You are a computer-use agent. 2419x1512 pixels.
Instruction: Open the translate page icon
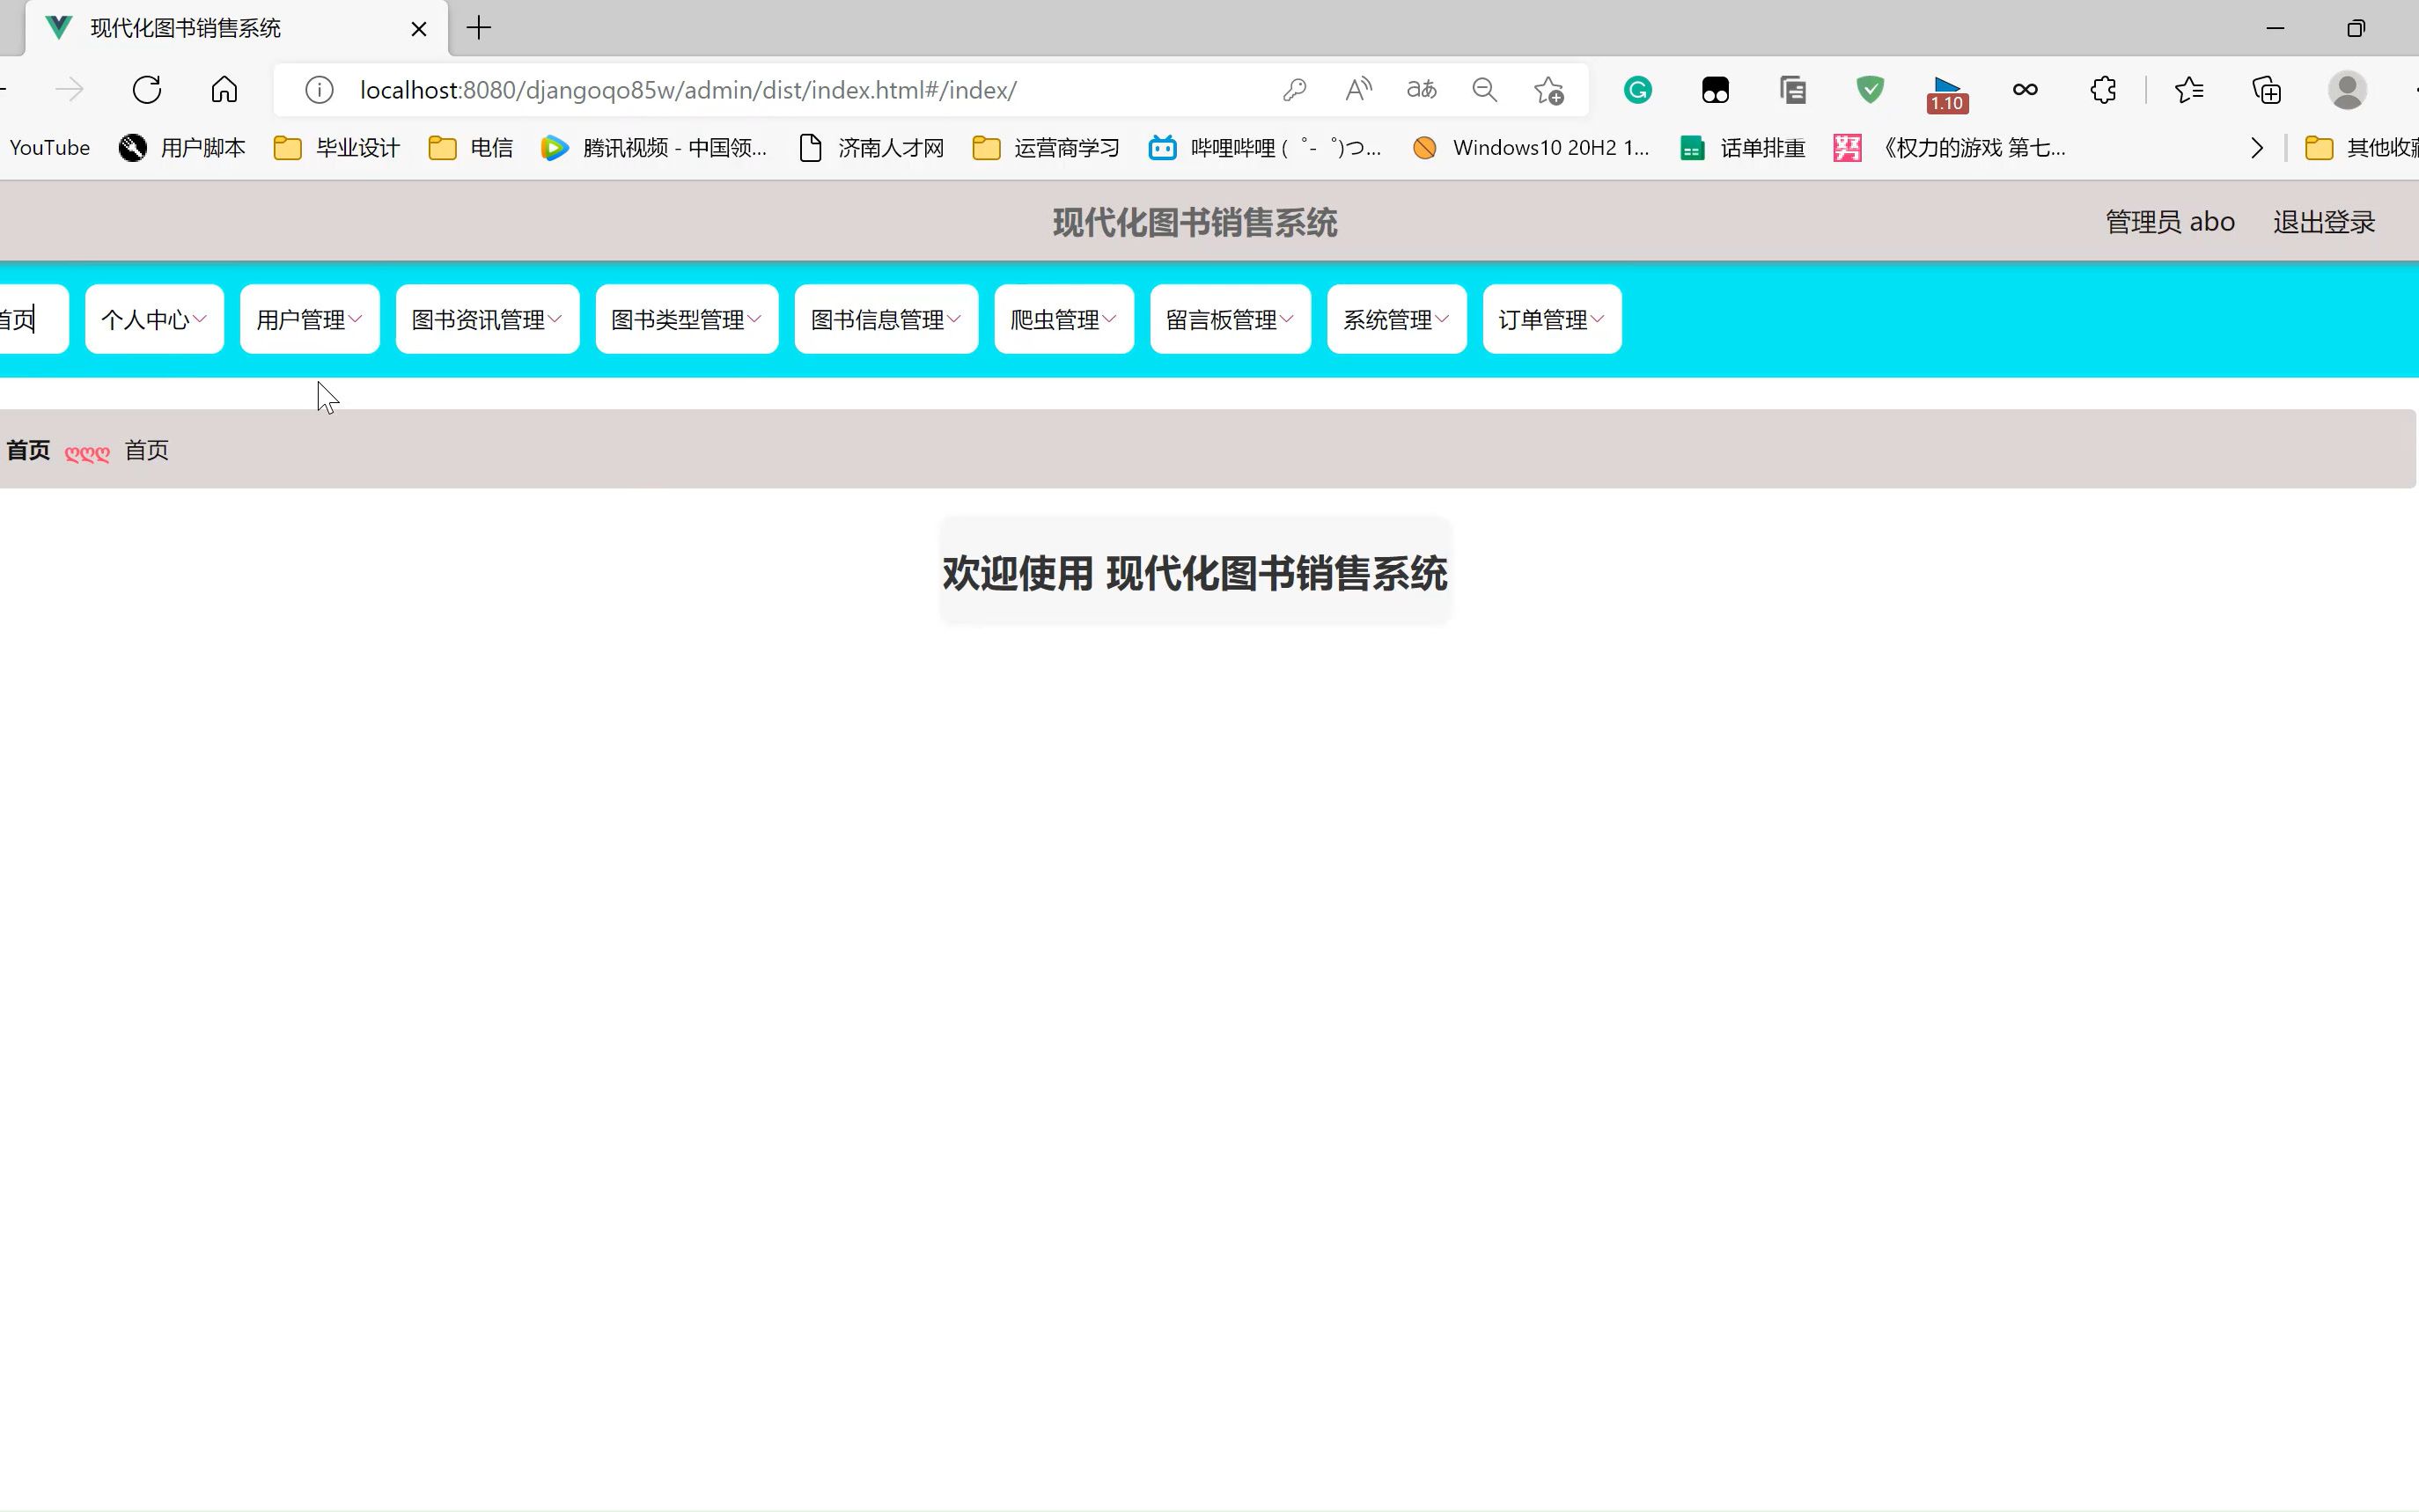pyautogui.click(x=1421, y=90)
